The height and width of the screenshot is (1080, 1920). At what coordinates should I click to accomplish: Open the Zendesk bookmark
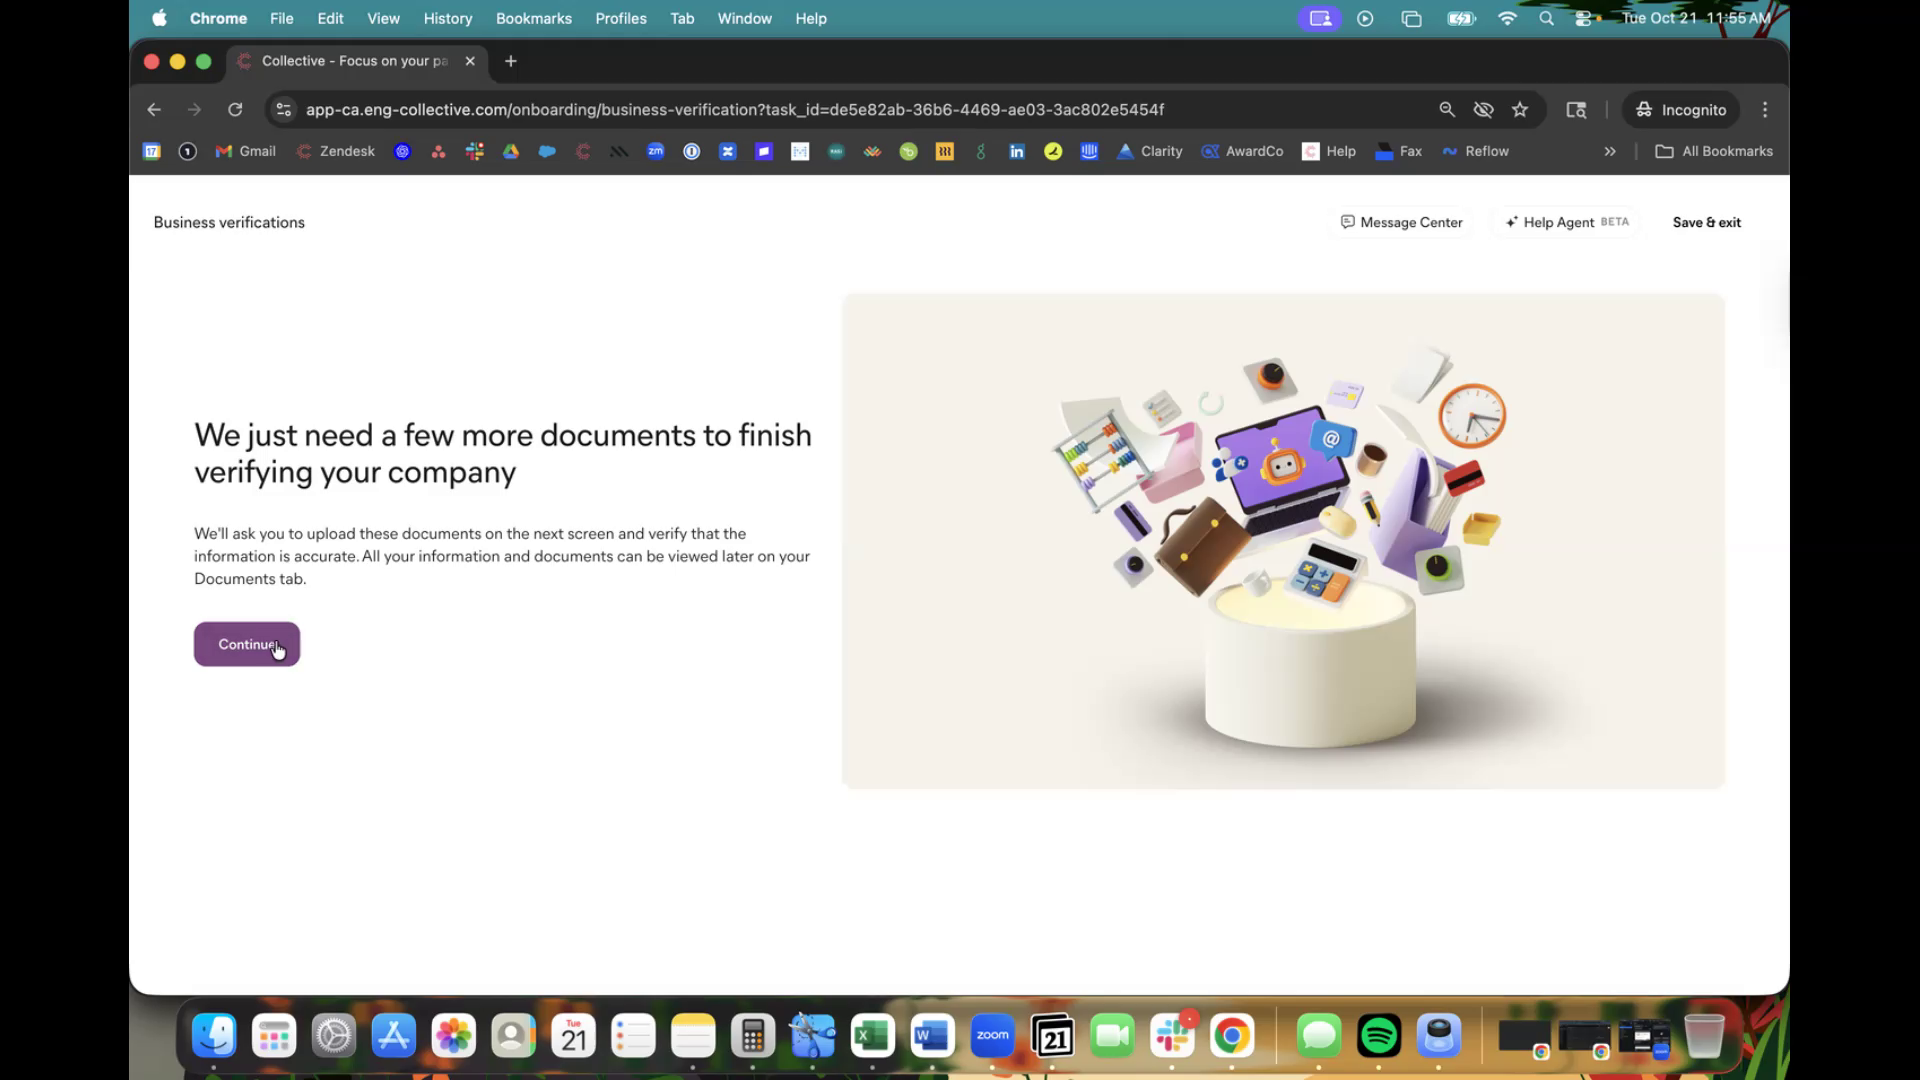click(x=336, y=151)
